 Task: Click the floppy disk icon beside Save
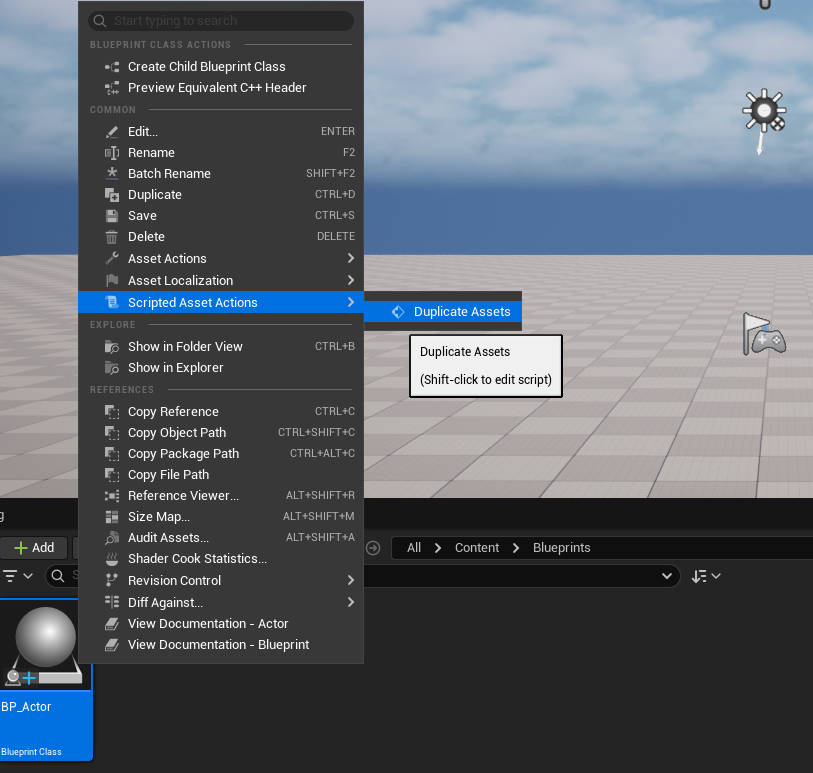[111, 216]
